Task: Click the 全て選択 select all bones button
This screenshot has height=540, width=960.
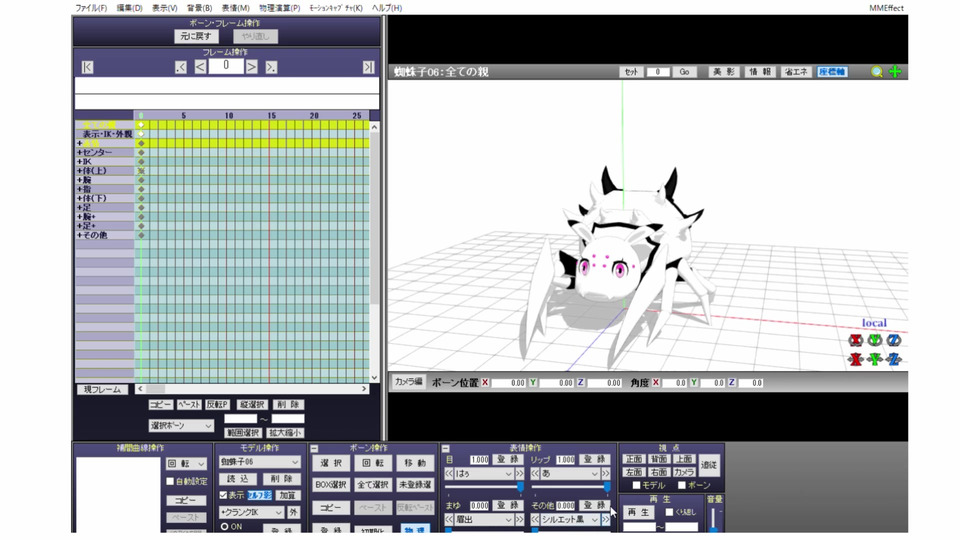Action: (373, 484)
